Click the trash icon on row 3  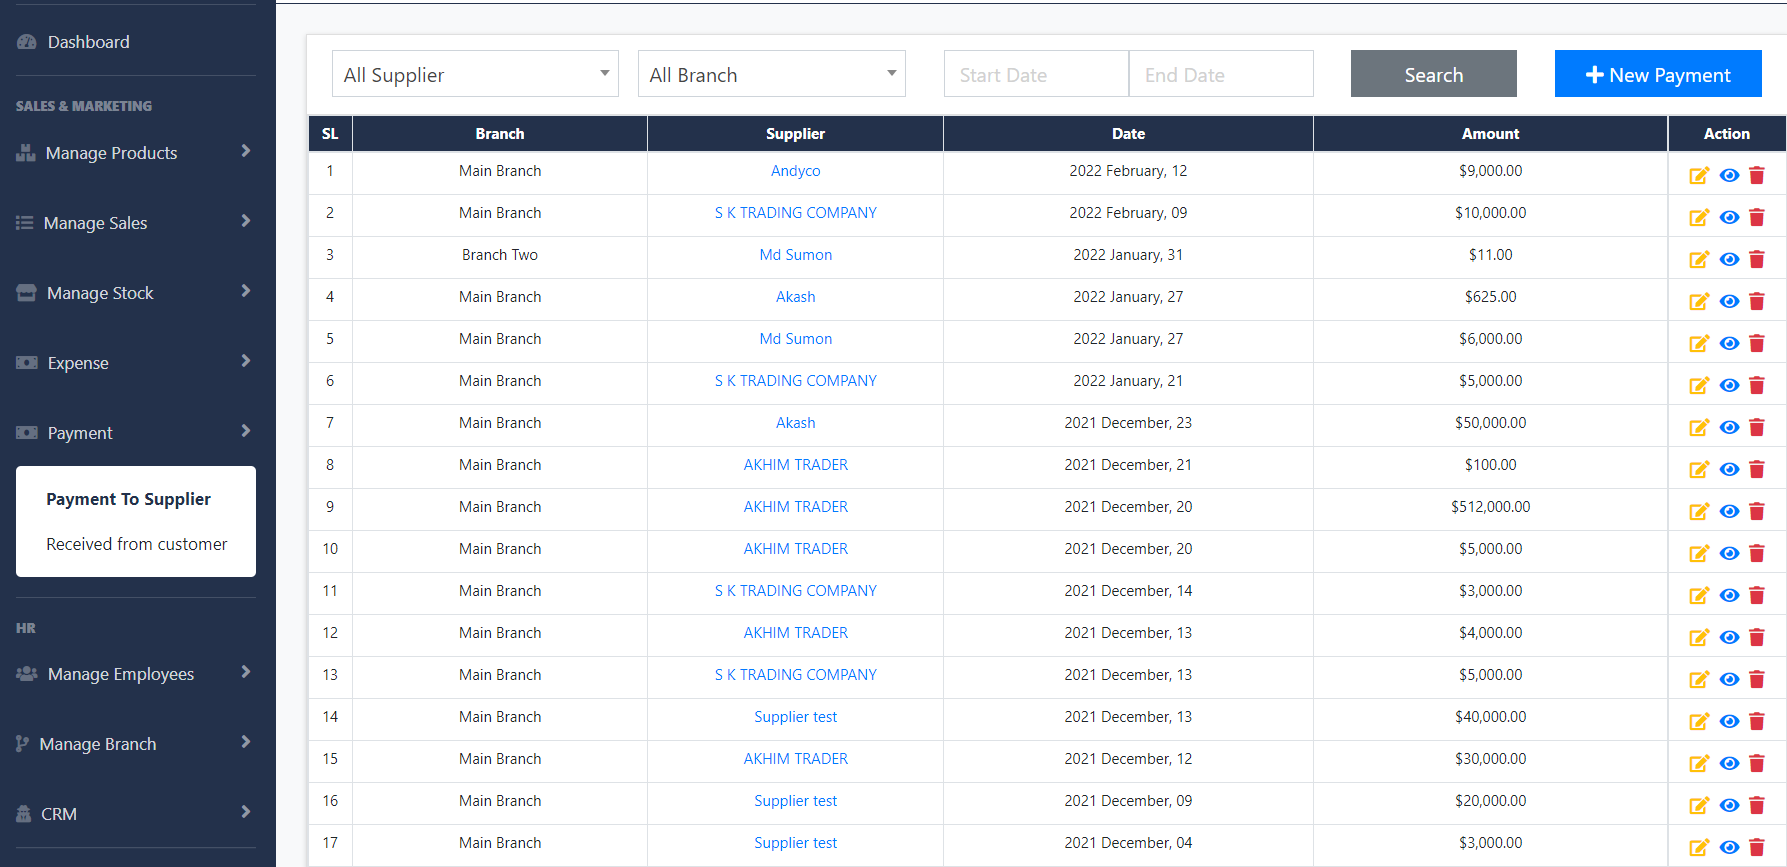(1756, 260)
